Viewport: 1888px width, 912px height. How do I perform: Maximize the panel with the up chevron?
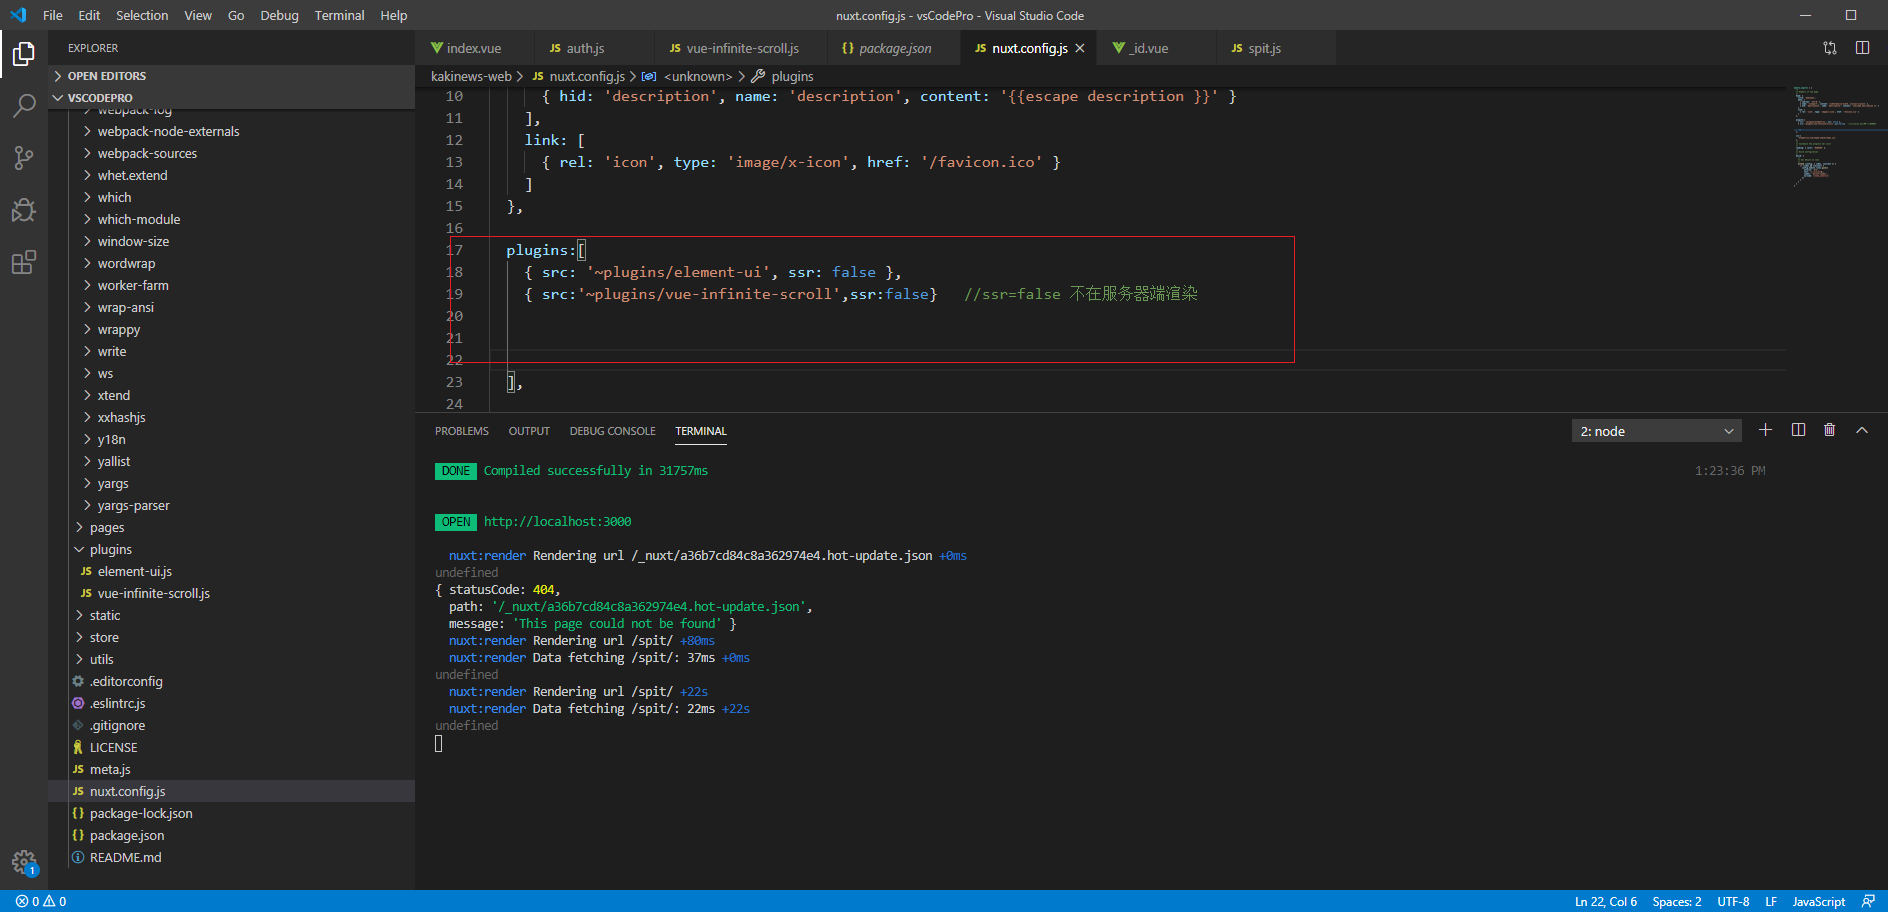pyautogui.click(x=1861, y=430)
